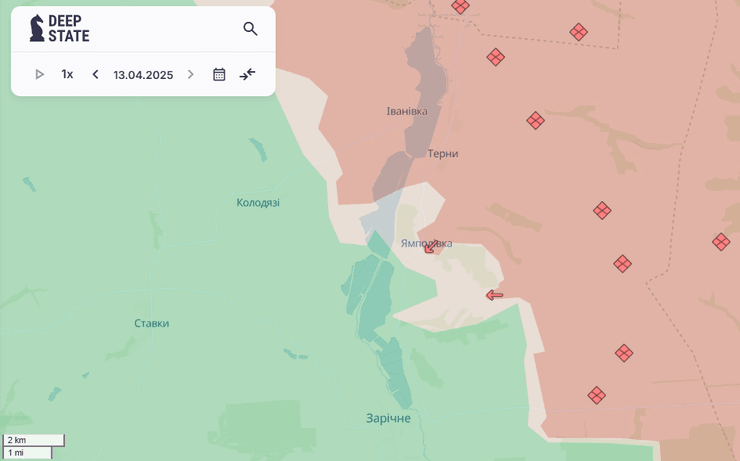The width and height of the screenshot is (740, 461).
Task: Go to the previous date
Action: (x=95, y=74)
